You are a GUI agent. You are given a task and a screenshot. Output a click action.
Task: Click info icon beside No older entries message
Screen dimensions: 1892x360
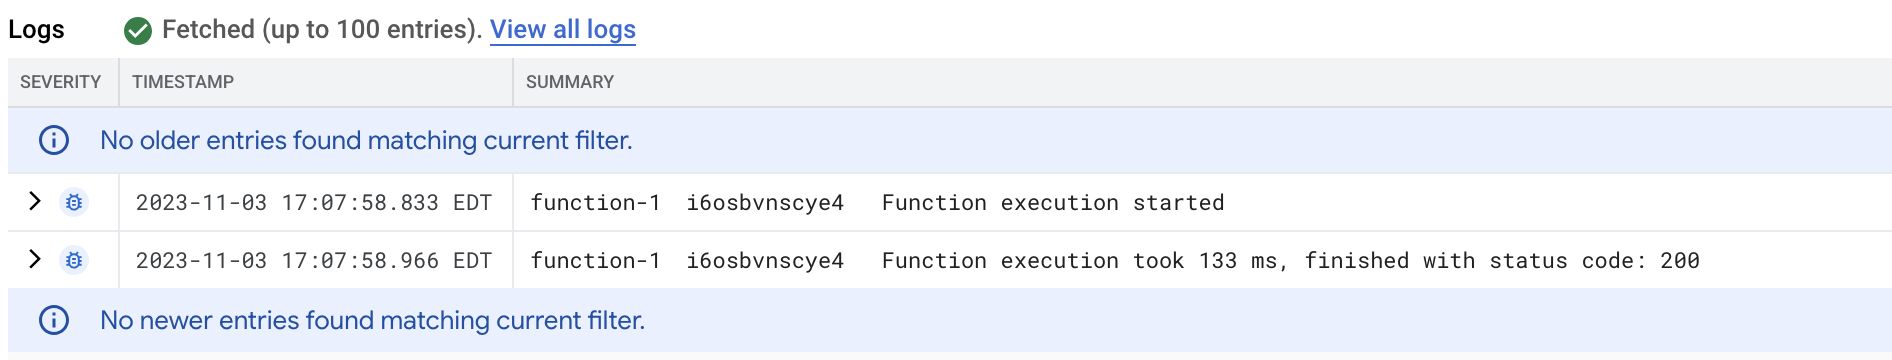[54, 140]
